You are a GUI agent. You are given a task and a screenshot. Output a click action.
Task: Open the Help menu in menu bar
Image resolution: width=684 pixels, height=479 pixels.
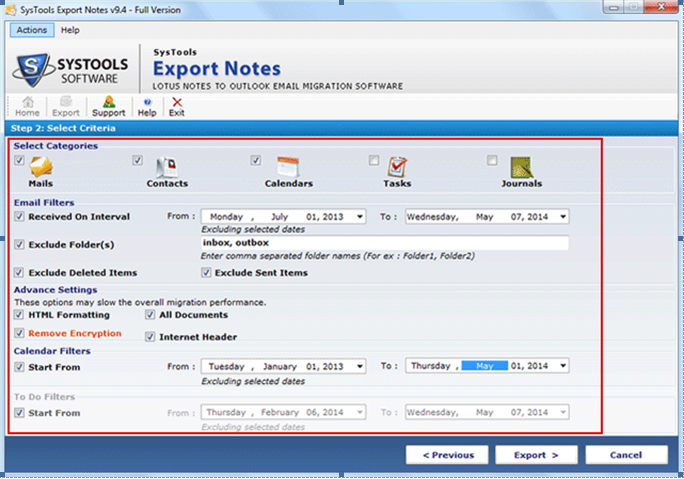[x=70, y=30]
